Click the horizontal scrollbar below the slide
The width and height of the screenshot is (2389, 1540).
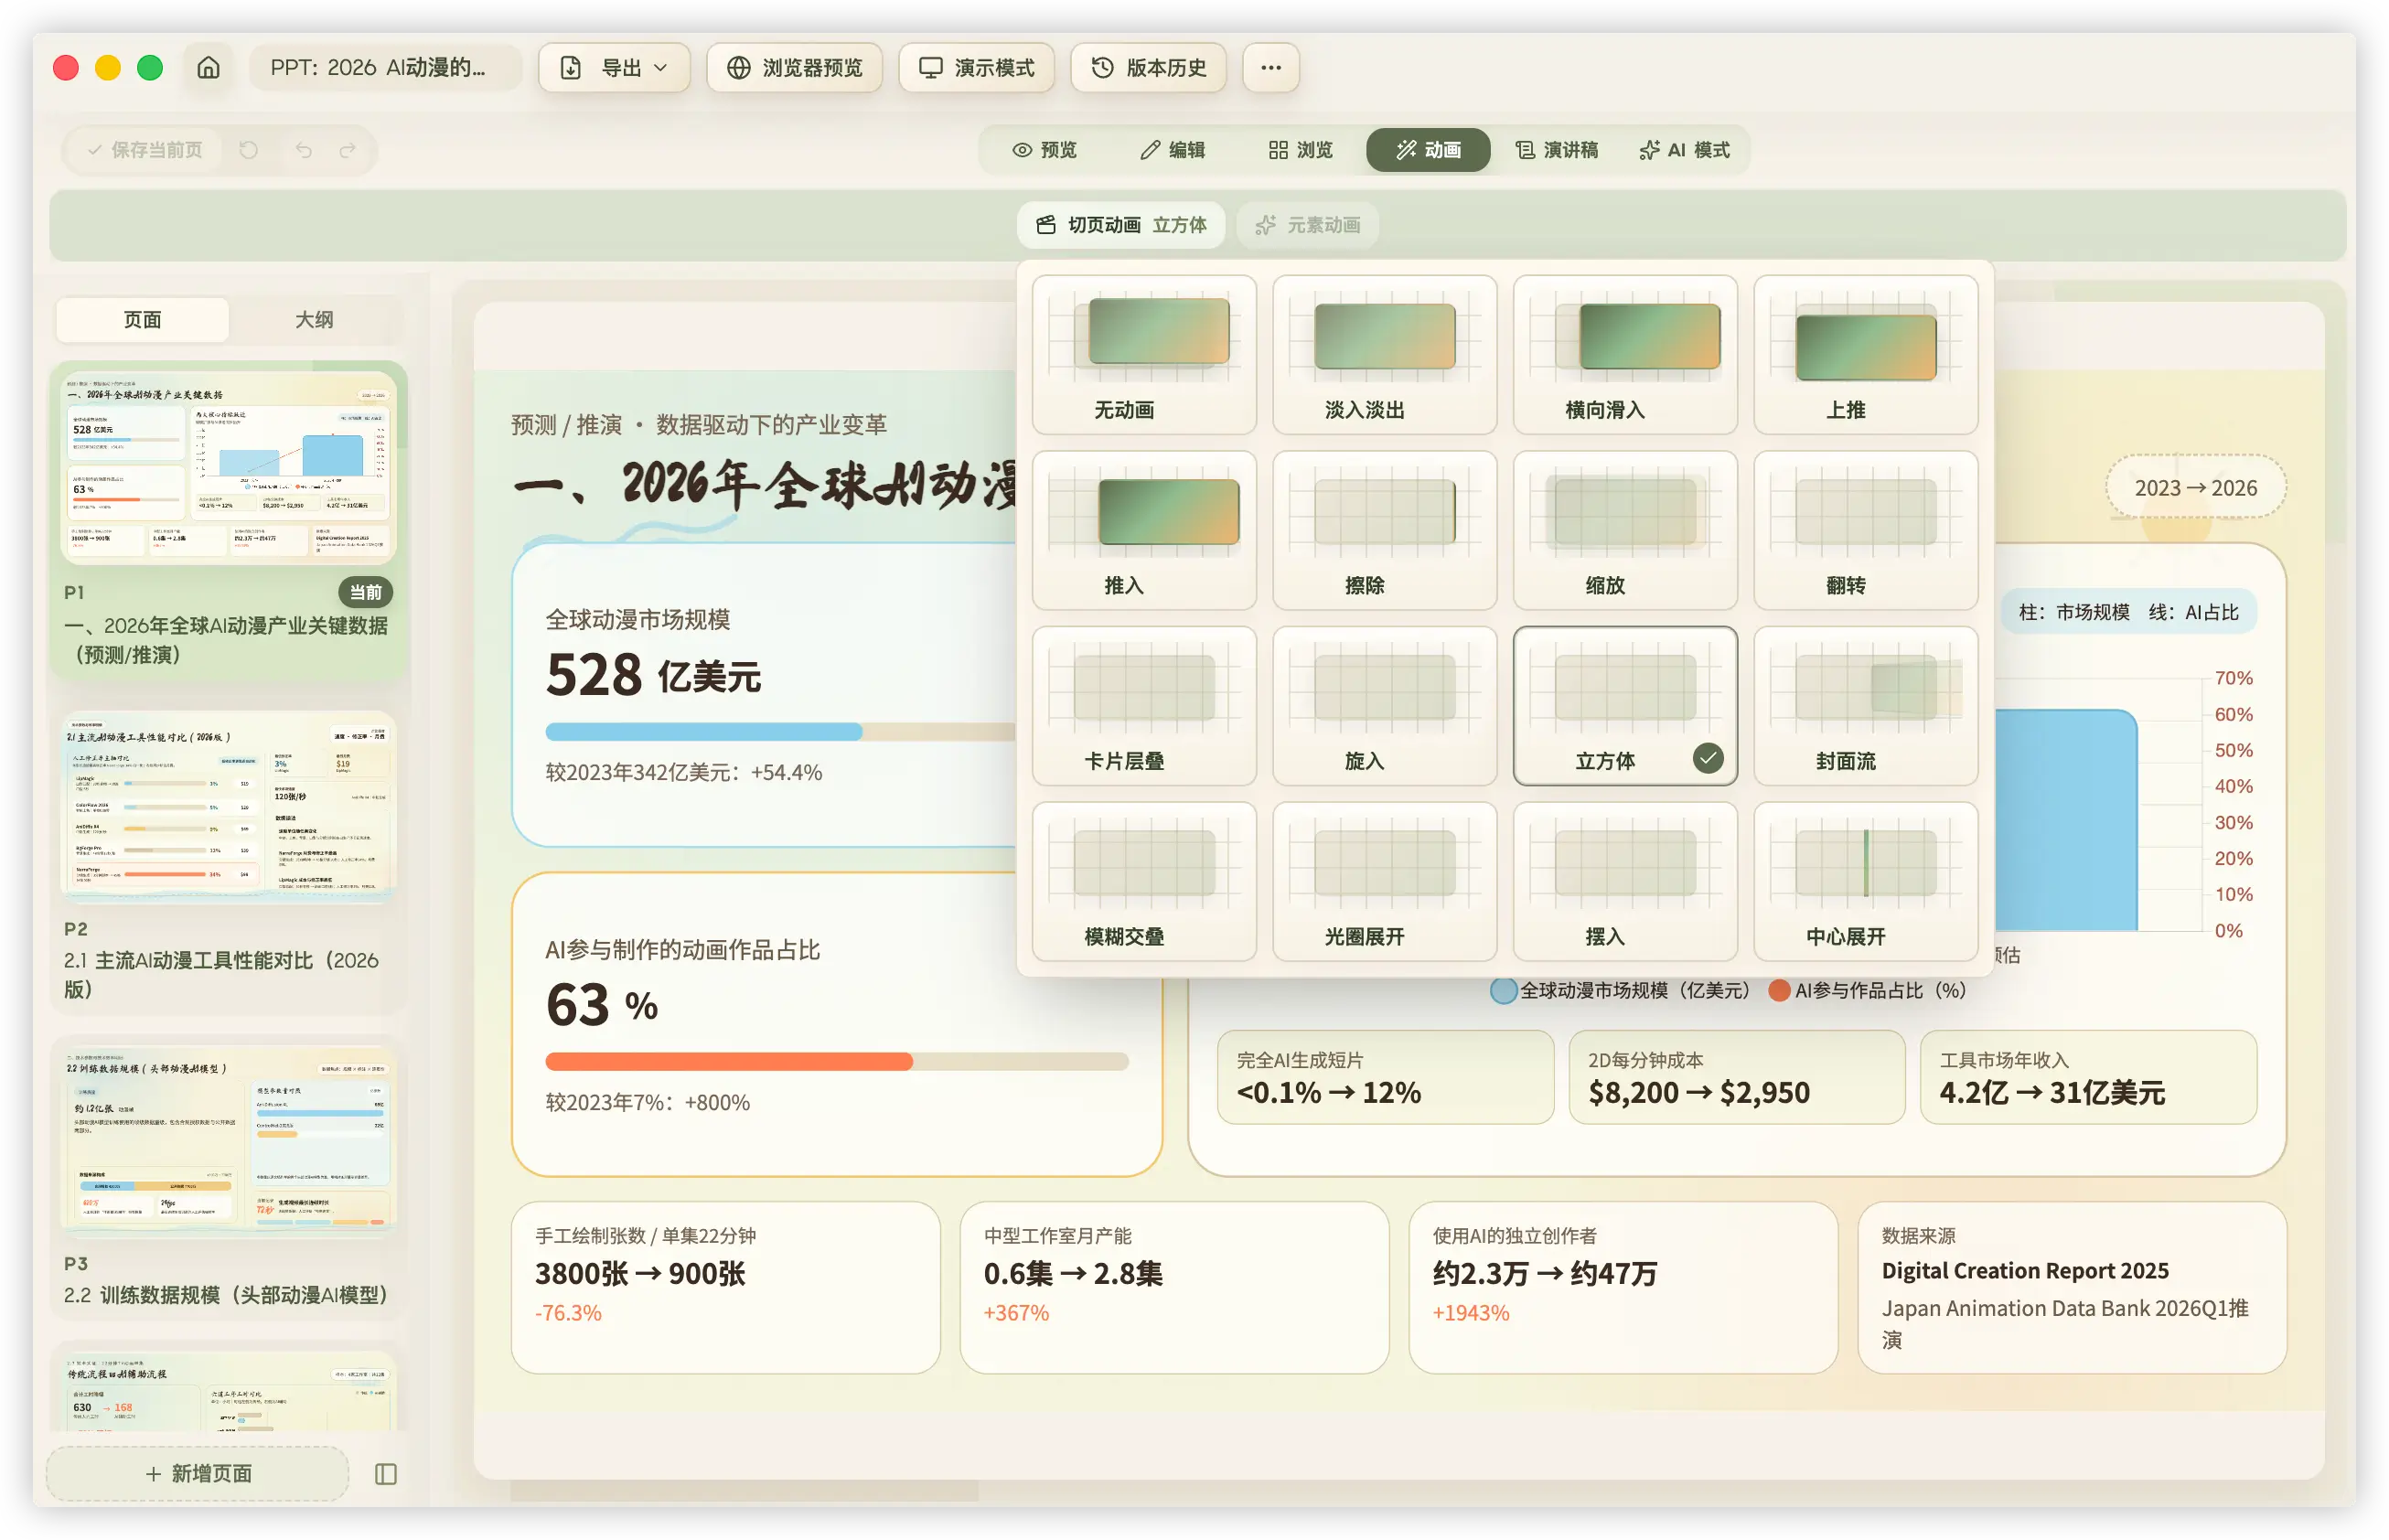click(744, 1492)
